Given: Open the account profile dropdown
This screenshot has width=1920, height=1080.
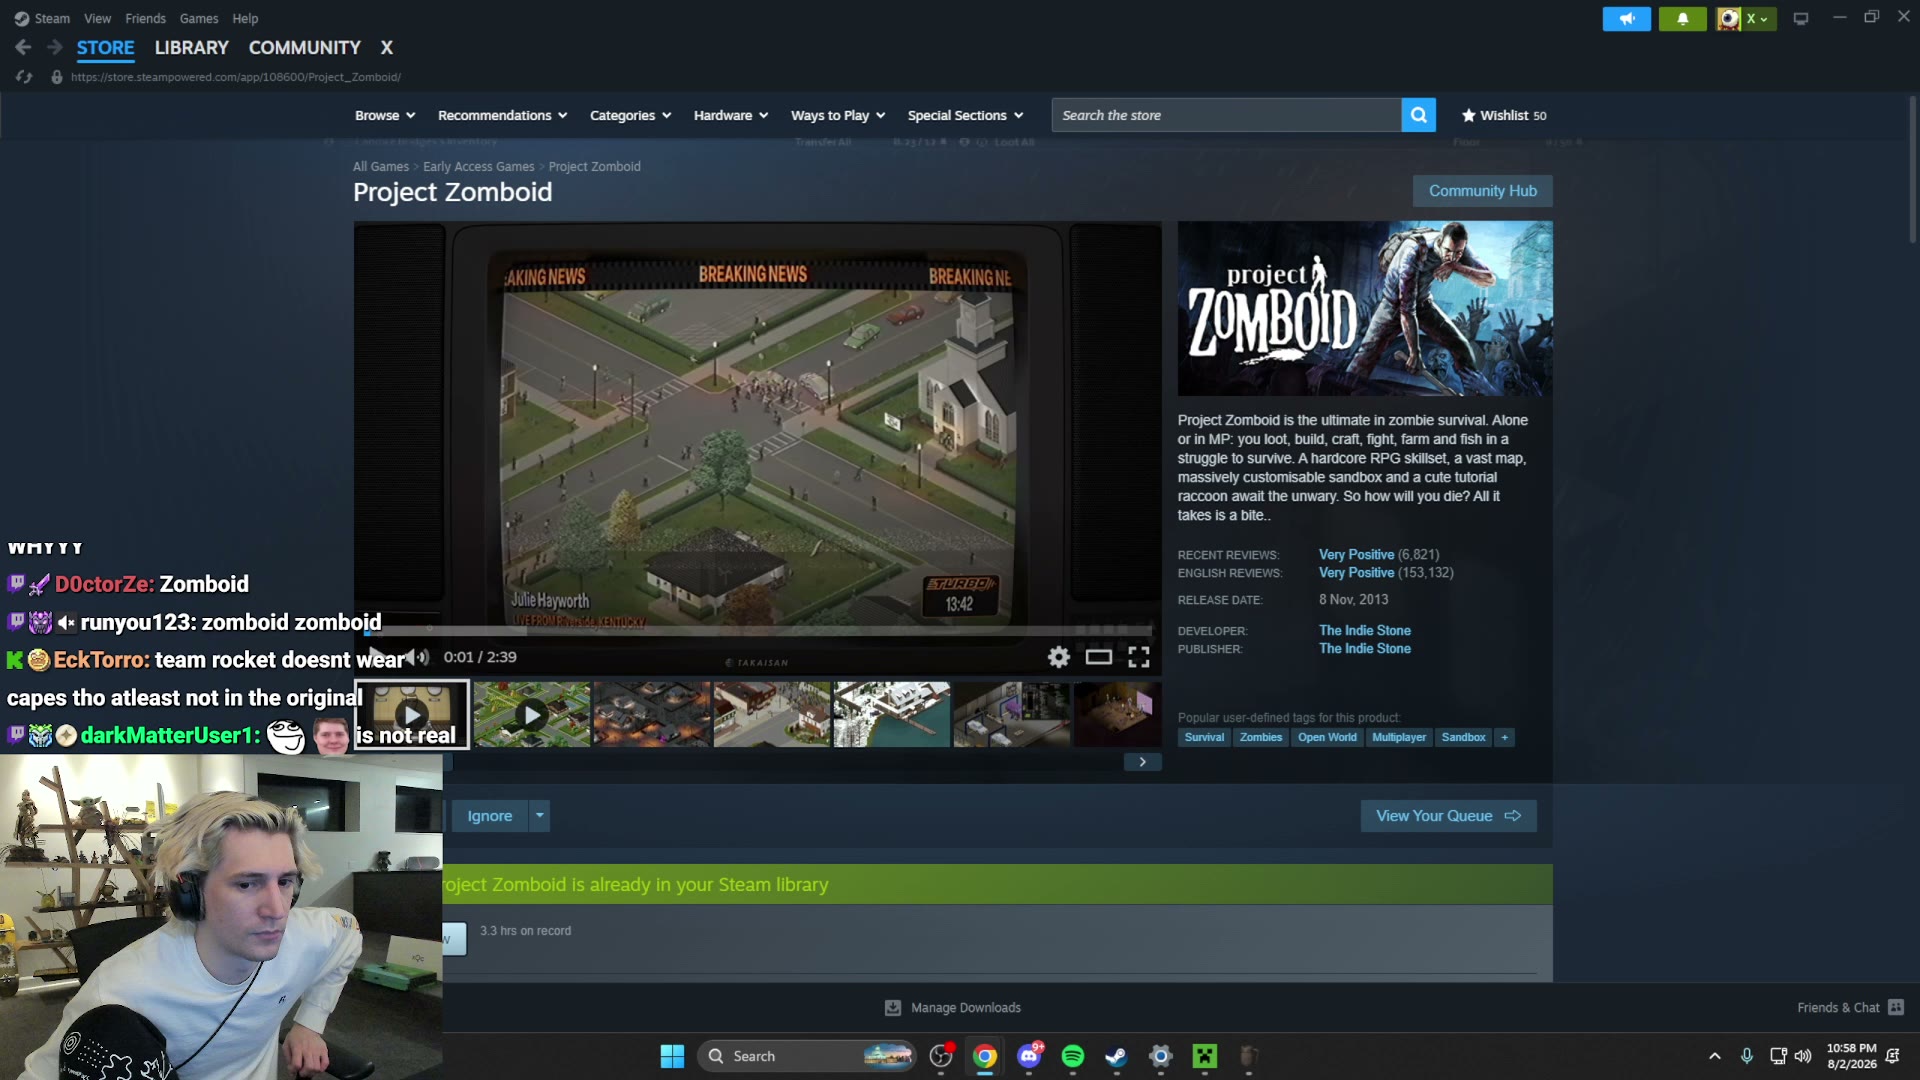Looking at the screenshot, I should coord(1745,19).
